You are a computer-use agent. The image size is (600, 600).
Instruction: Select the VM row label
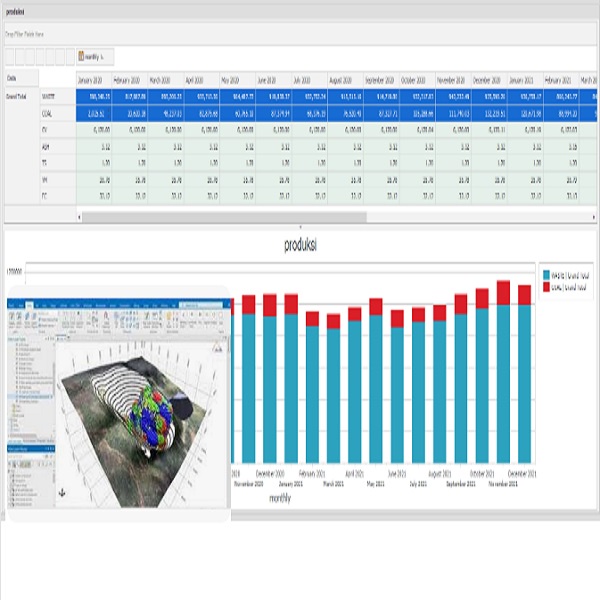[57, 179]
